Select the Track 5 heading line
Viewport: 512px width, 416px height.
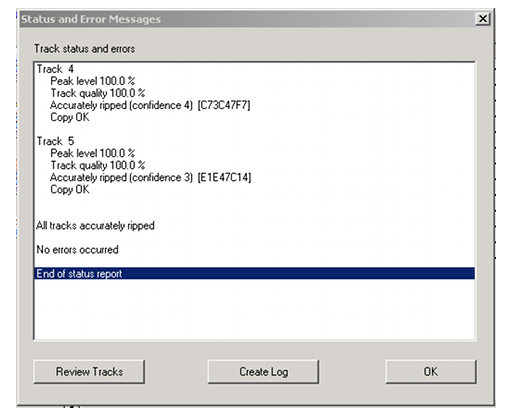coord(55,141)
